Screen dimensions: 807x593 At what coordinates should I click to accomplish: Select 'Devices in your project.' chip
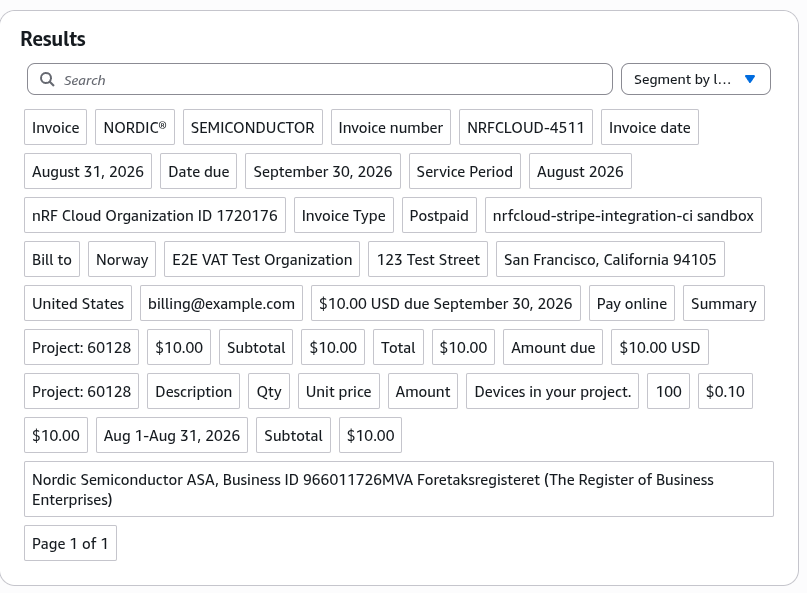(553, 391)
